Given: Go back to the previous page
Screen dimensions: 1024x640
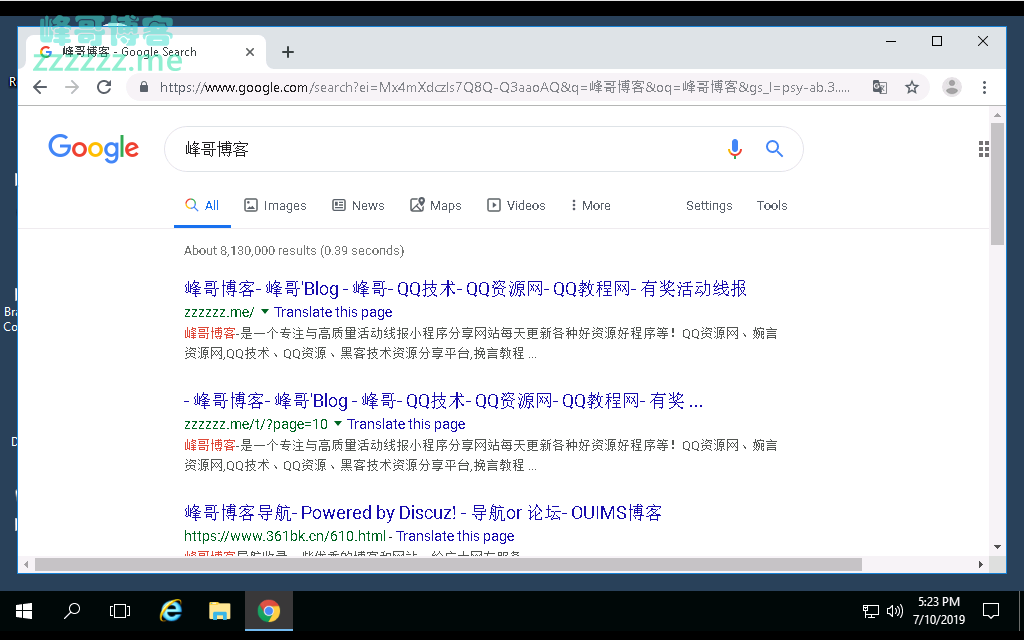Looking at the screenshot, I should [40, 87].
